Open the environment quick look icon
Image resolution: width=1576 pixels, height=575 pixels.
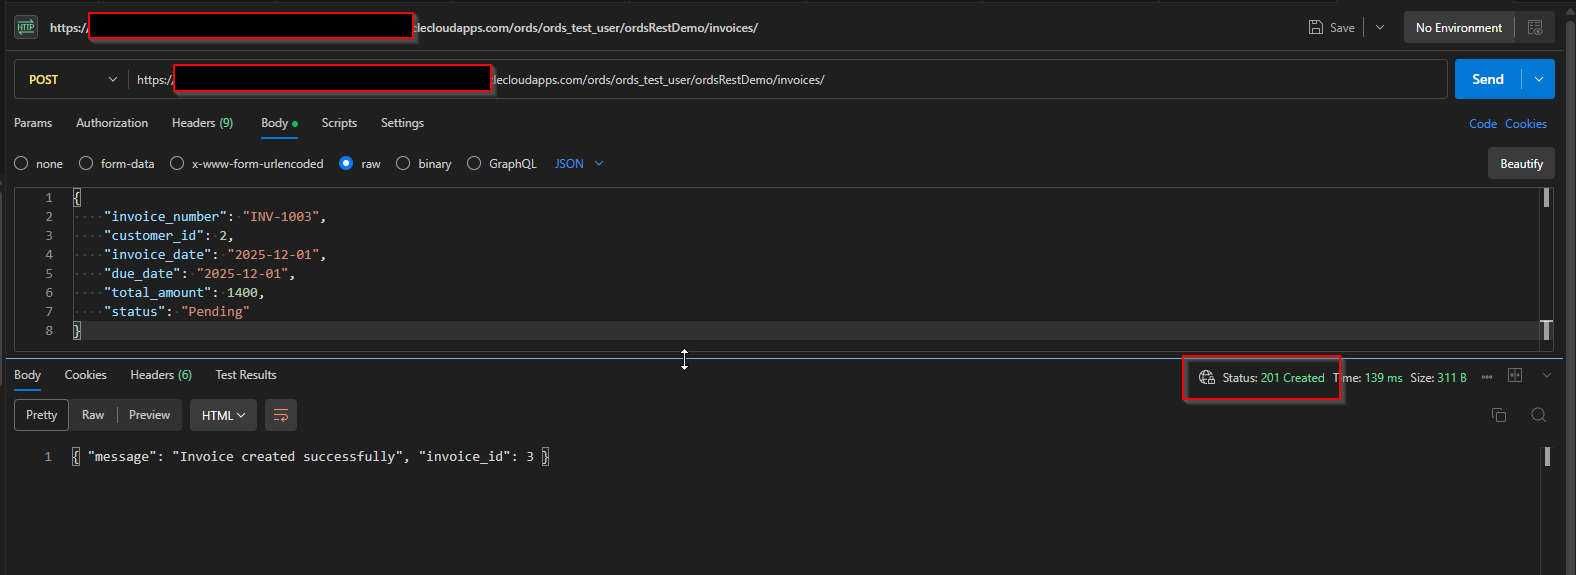pyautogui.click(x=1535, y=27)
